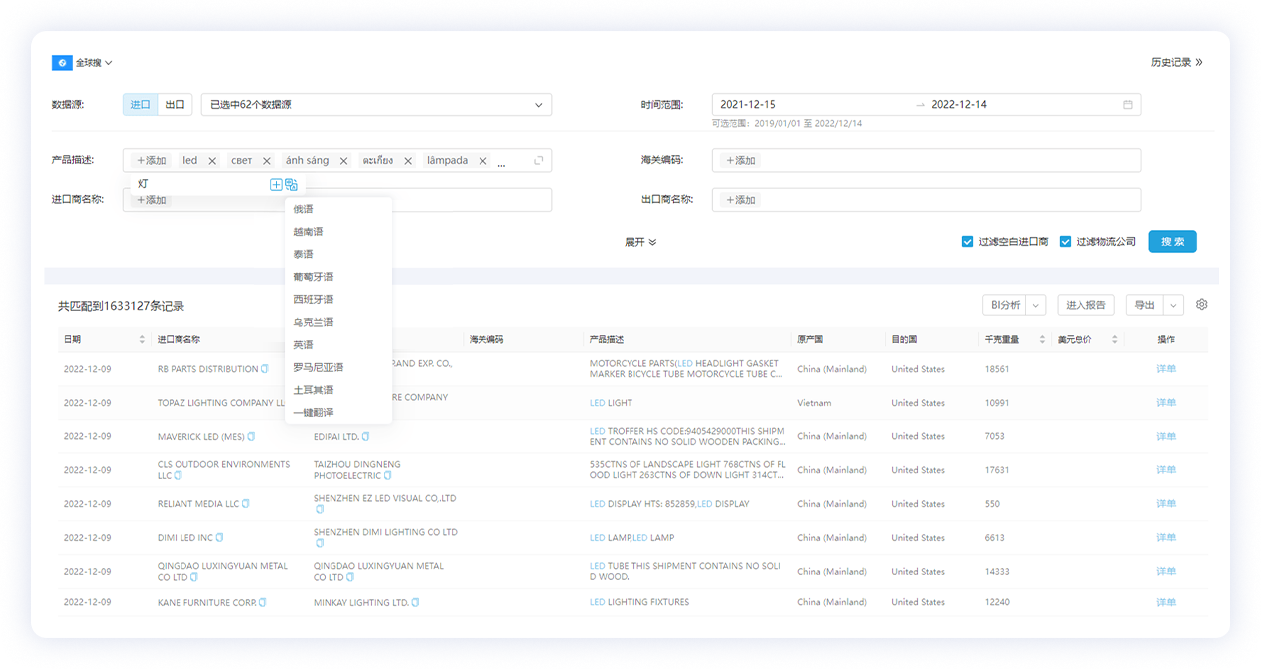1261x669 pixels.
Task: Uncheck 过滤空白进口商 checkbox
Action: click(967, 242)
